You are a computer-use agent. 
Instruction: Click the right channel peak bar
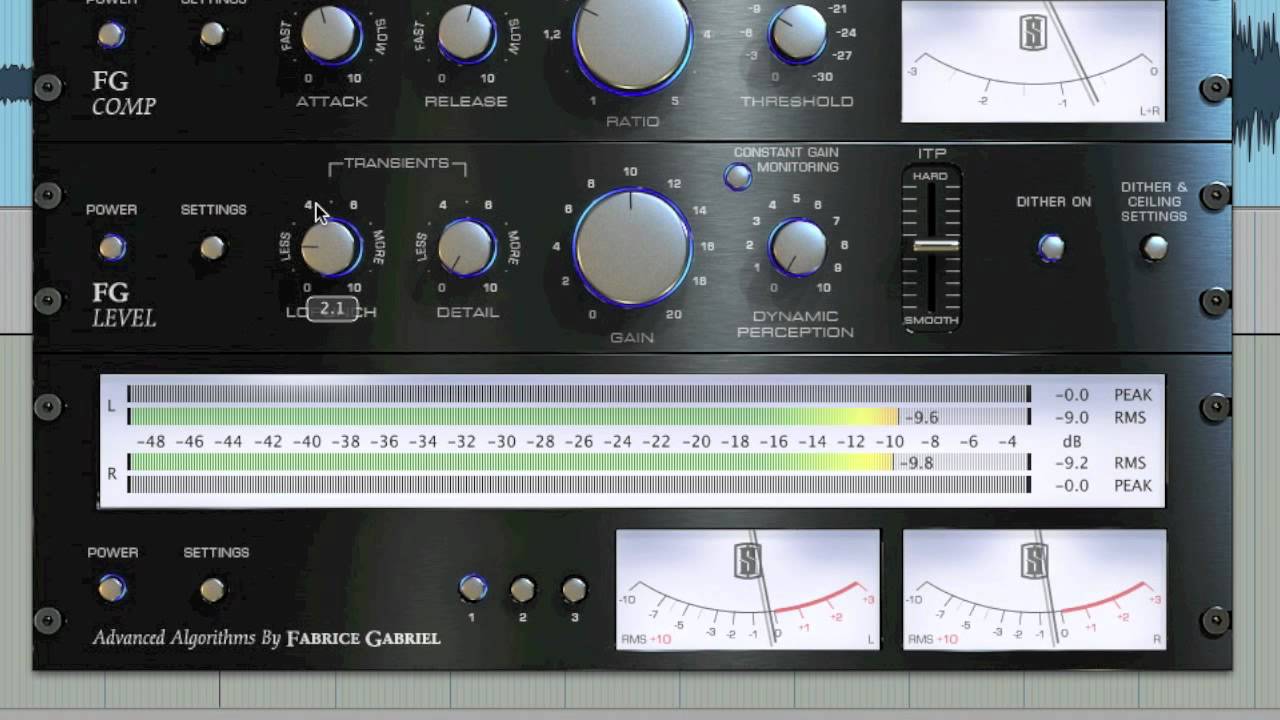[x=579, y=485]
